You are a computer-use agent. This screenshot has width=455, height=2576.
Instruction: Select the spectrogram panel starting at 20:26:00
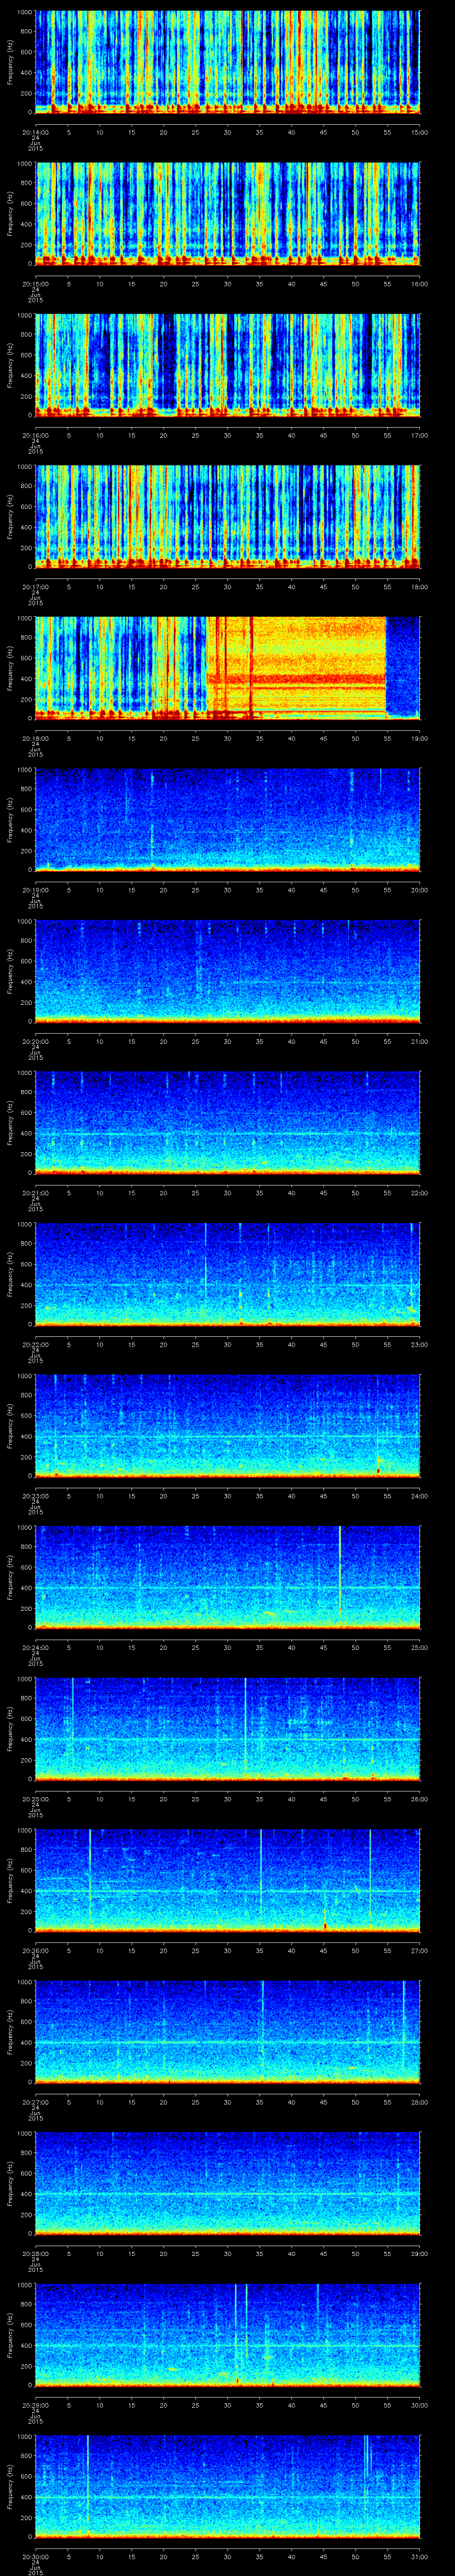228,1881
